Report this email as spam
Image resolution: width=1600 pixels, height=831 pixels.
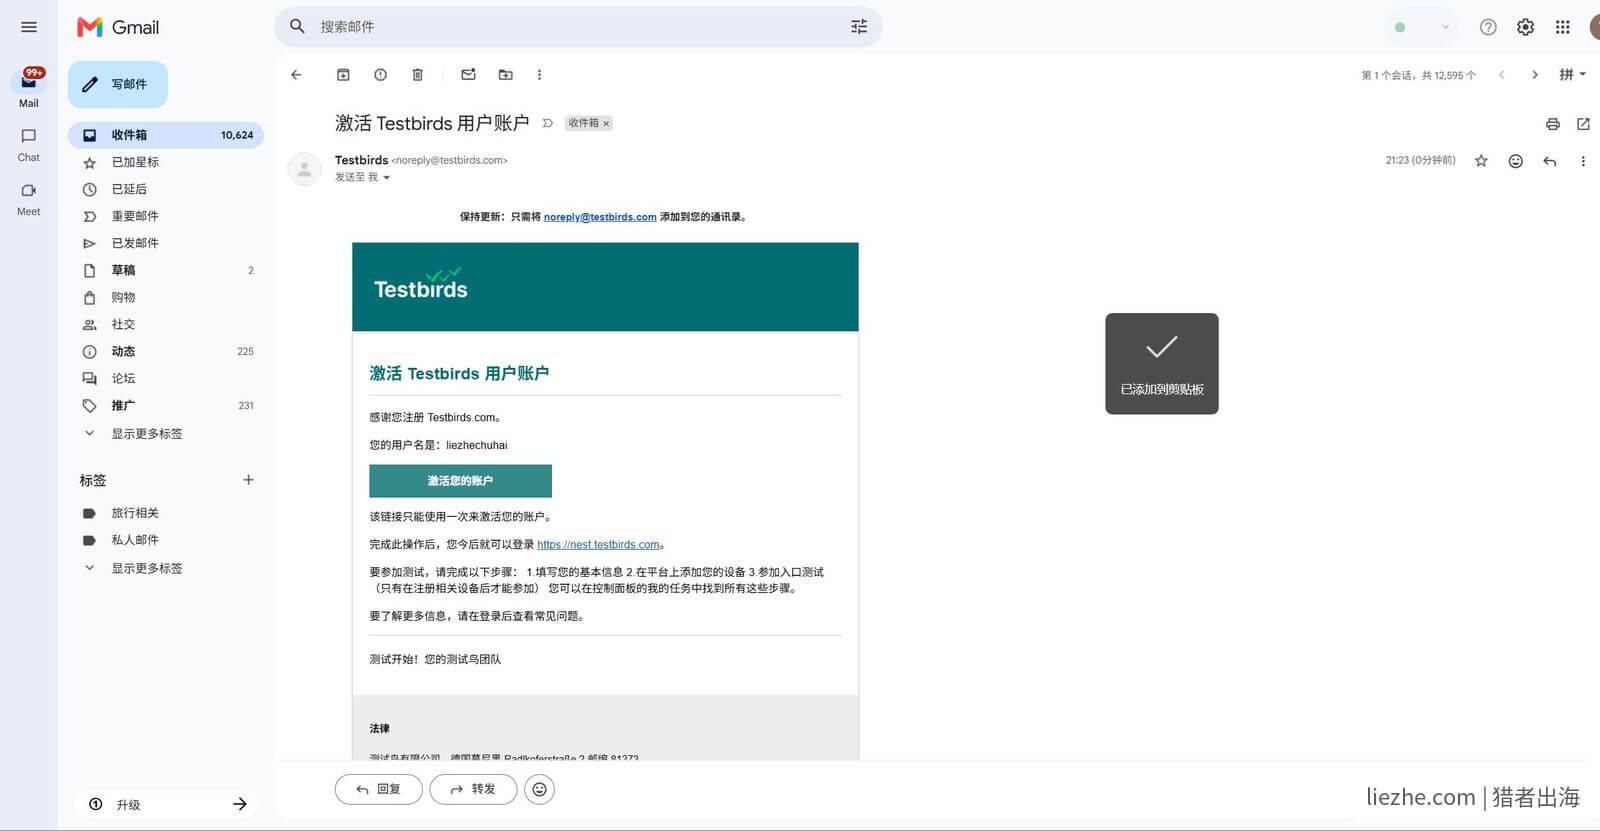pos(380,75)
